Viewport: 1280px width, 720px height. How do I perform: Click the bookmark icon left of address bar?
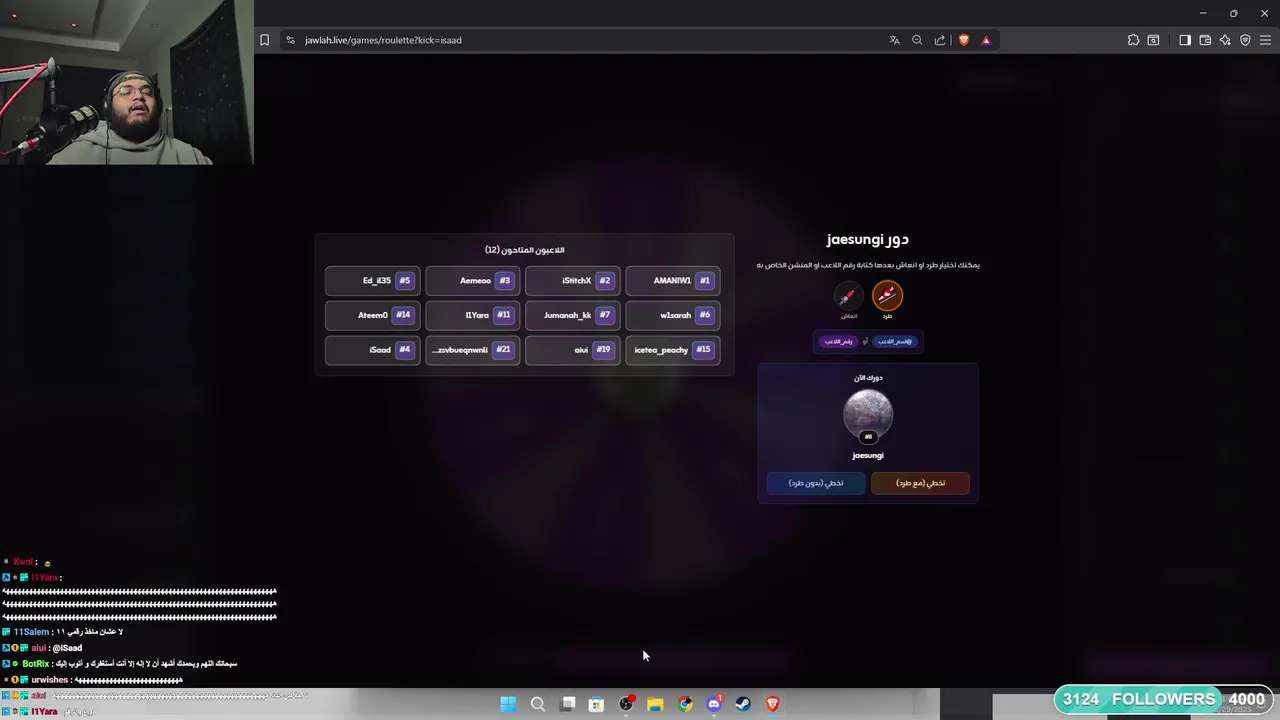[264, 40]
